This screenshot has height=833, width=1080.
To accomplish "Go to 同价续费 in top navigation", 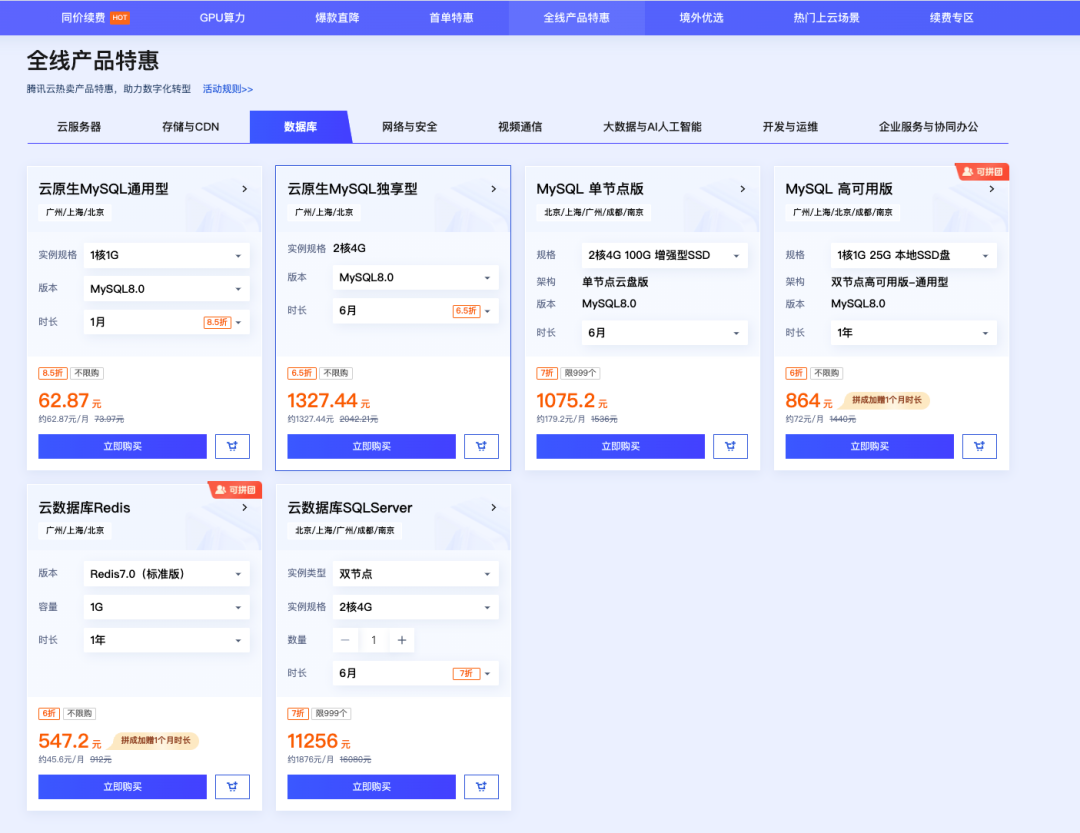I will pyautogui.click(x=83, y=18).
